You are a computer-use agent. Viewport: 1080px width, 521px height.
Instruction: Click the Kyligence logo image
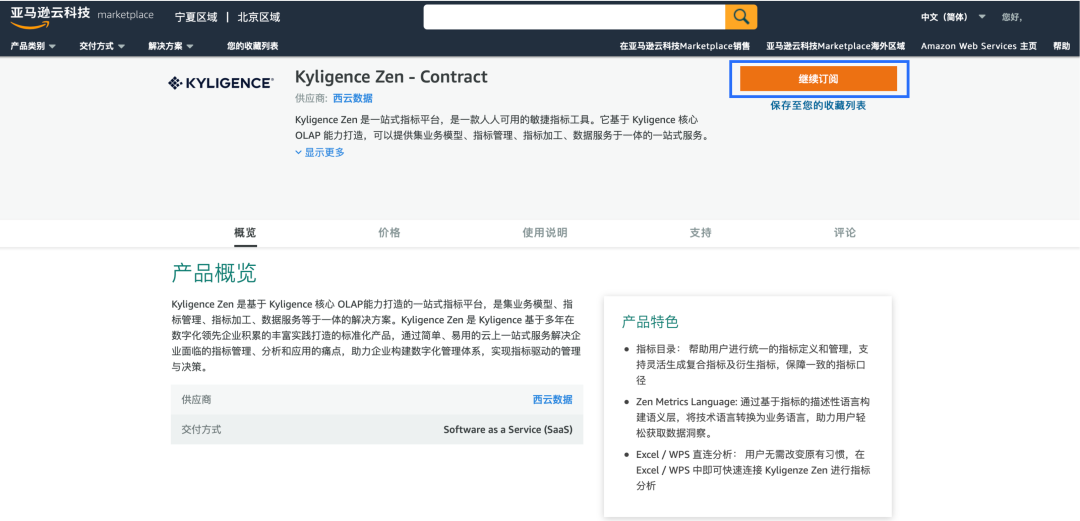coord(221,83)
